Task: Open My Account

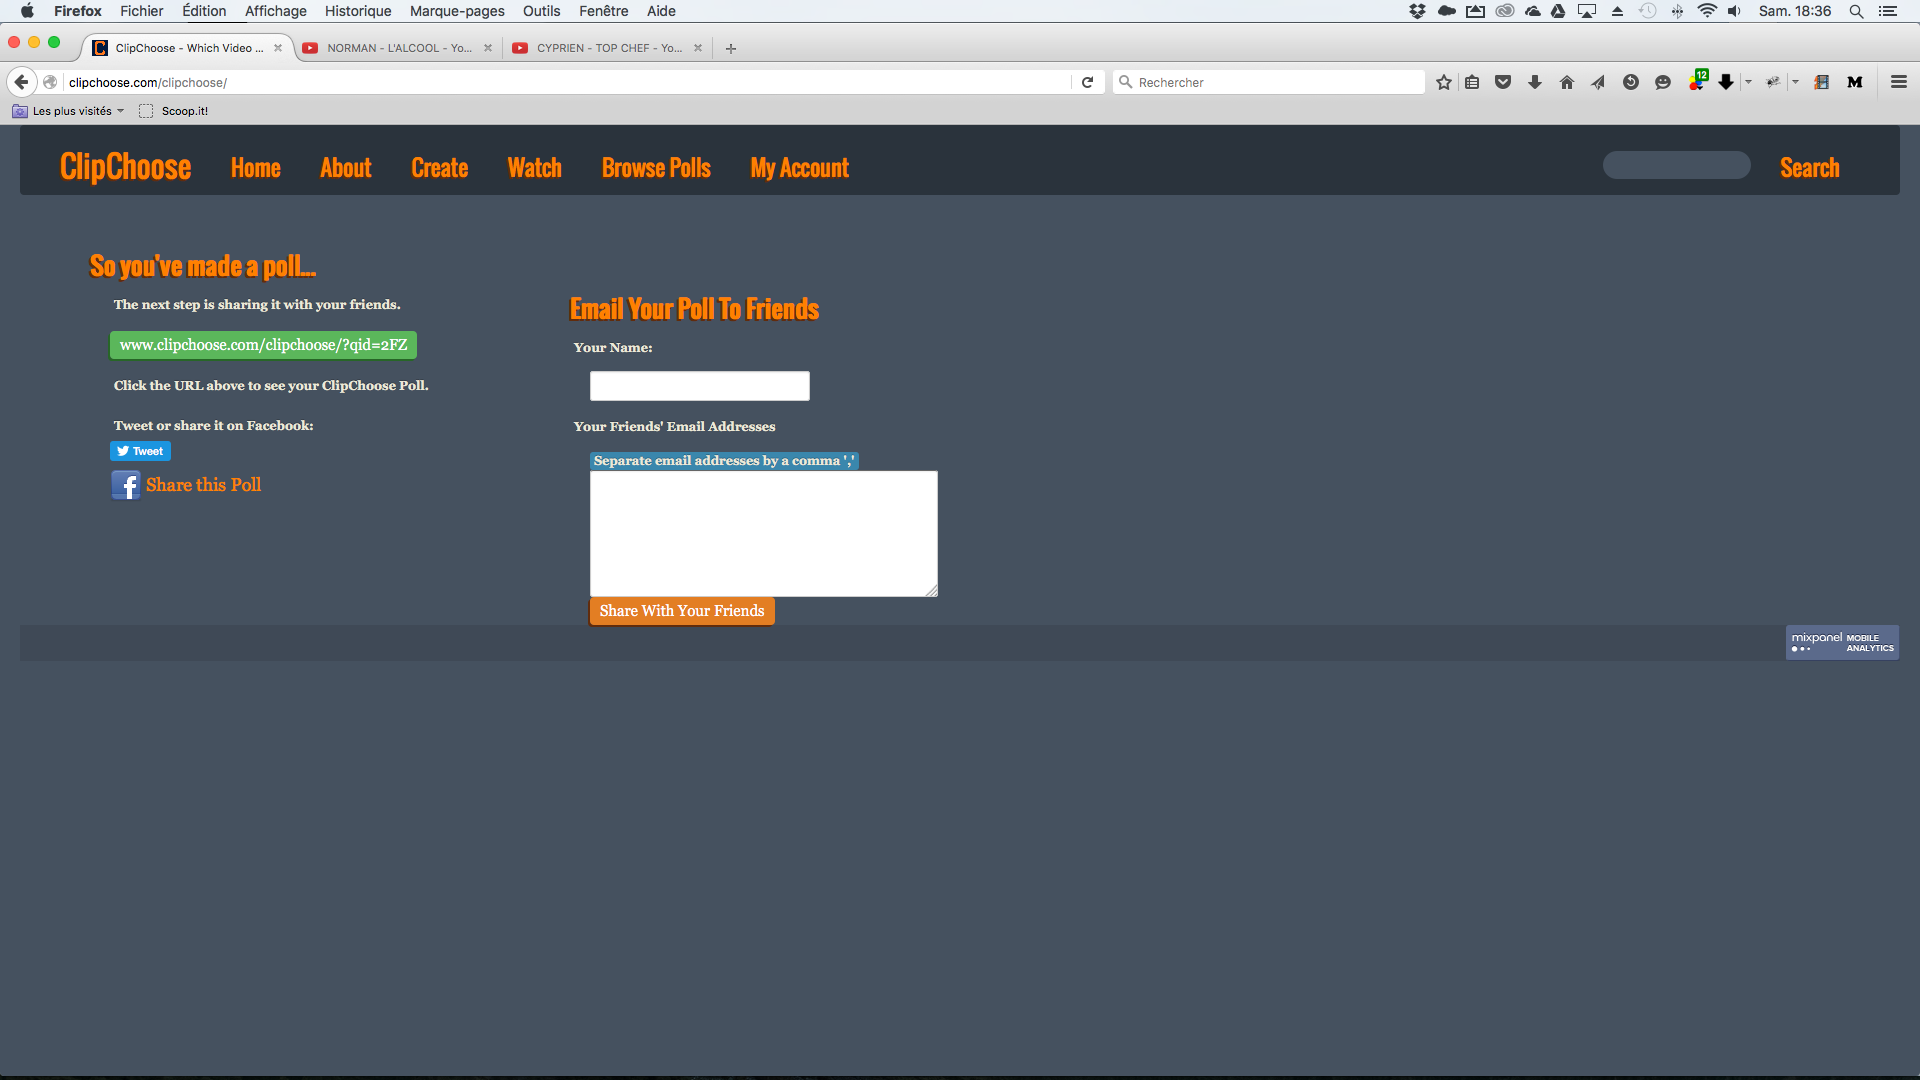Action: (x=799, y=168)
